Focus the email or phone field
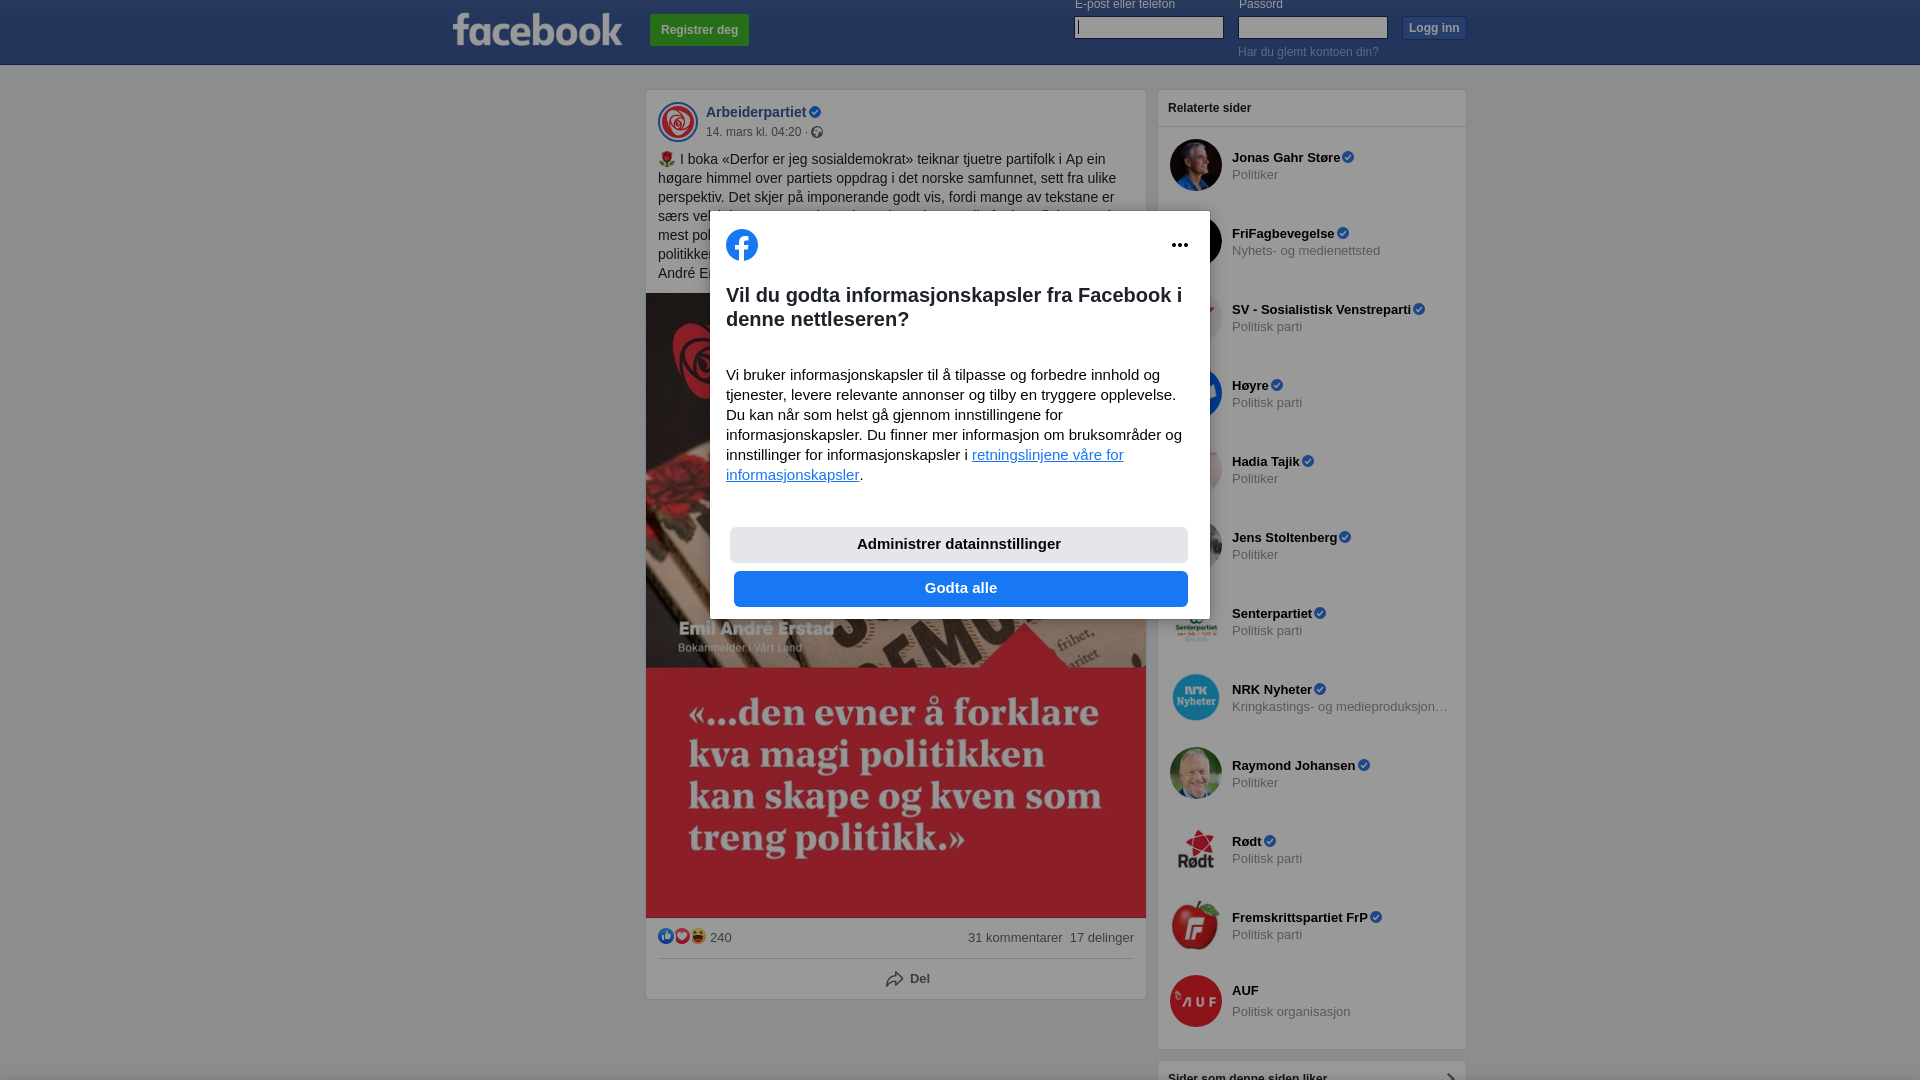 (1149, 28)
